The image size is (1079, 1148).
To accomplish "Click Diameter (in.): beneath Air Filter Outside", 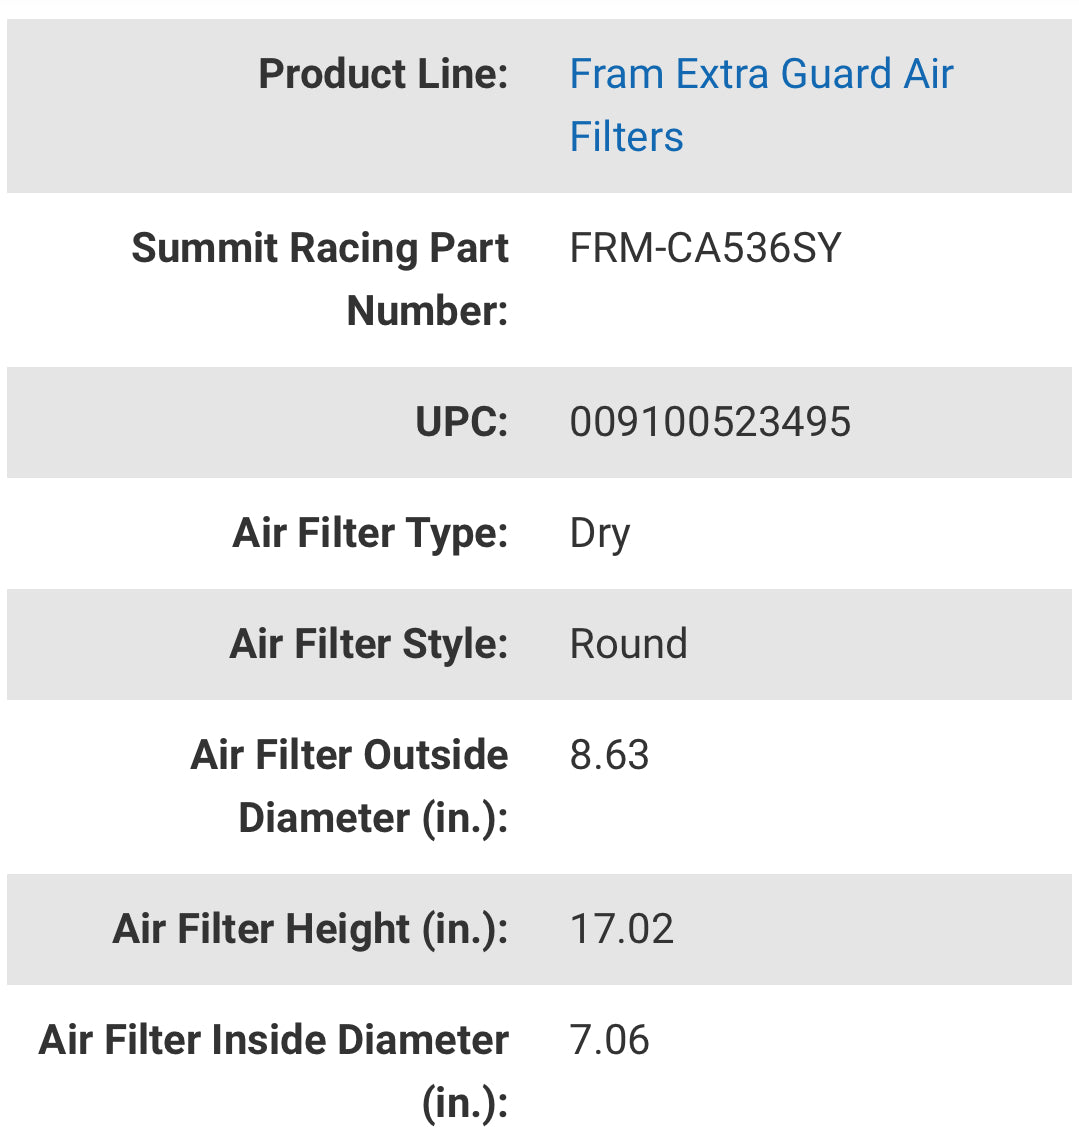I will pos(373,818).
